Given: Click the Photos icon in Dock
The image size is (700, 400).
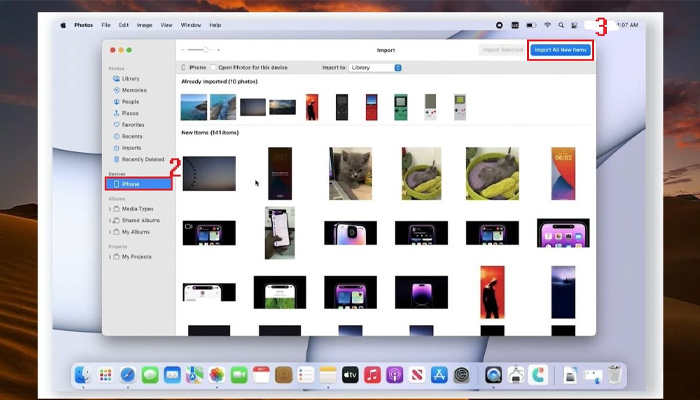Looking at the screenshot, I should coord(217,375).
